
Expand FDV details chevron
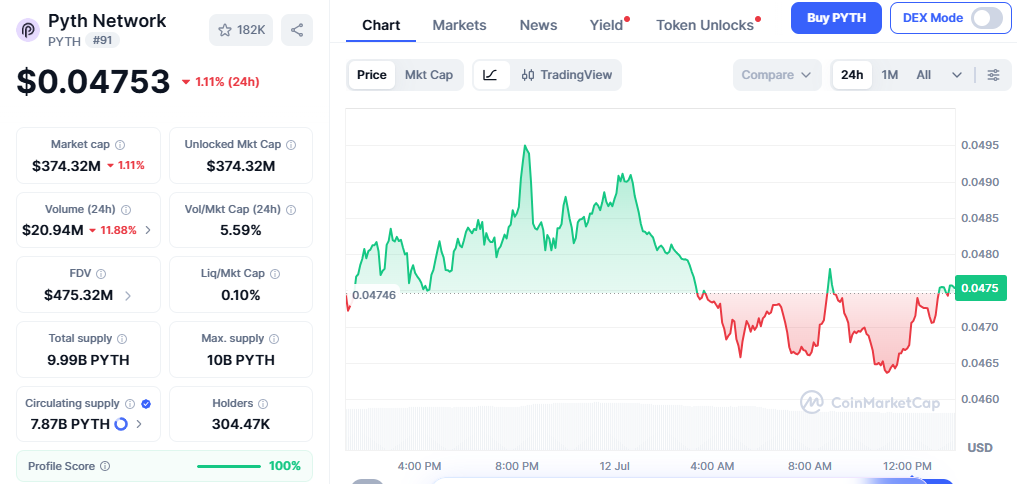tap(128, 296)
